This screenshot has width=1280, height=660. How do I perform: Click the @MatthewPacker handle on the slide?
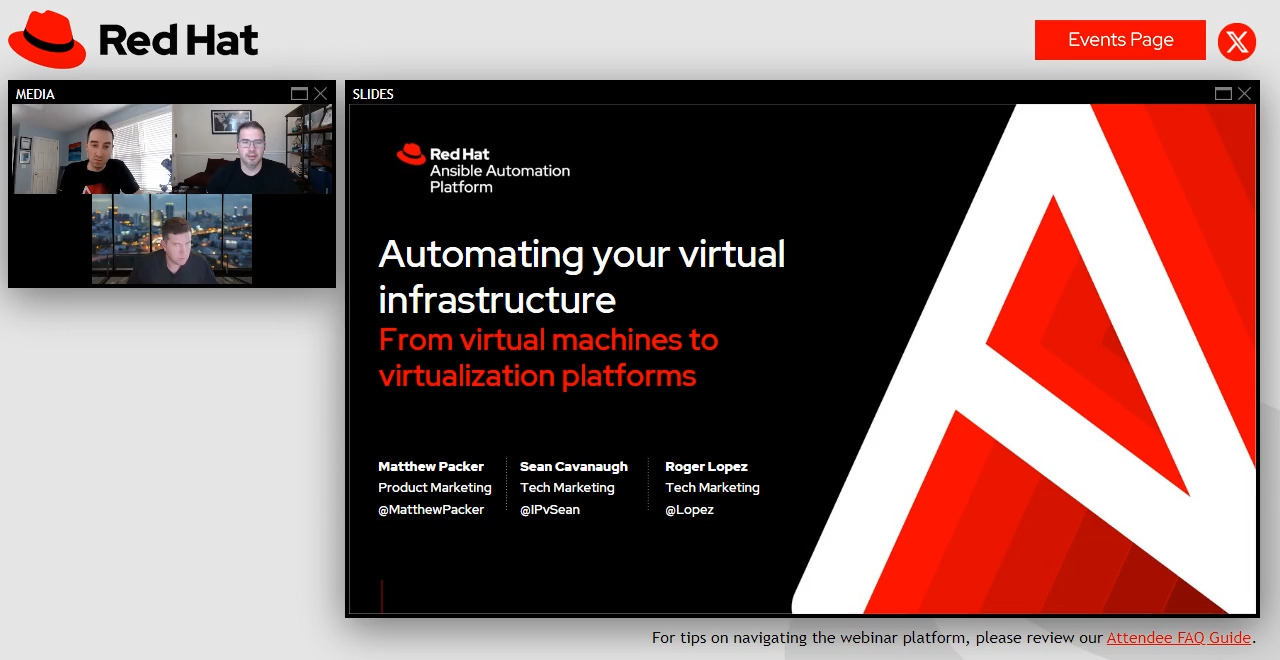pos(431,509)
